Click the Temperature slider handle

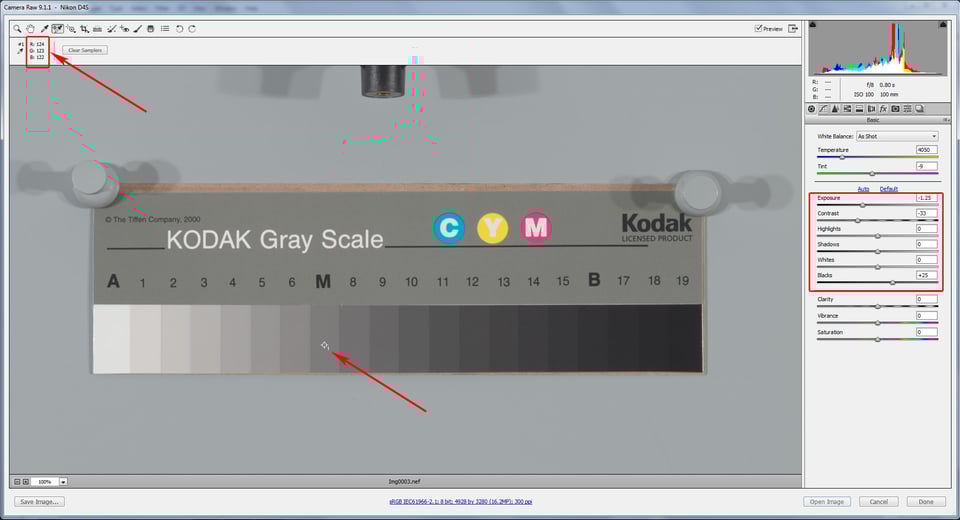tap(842, 157)
